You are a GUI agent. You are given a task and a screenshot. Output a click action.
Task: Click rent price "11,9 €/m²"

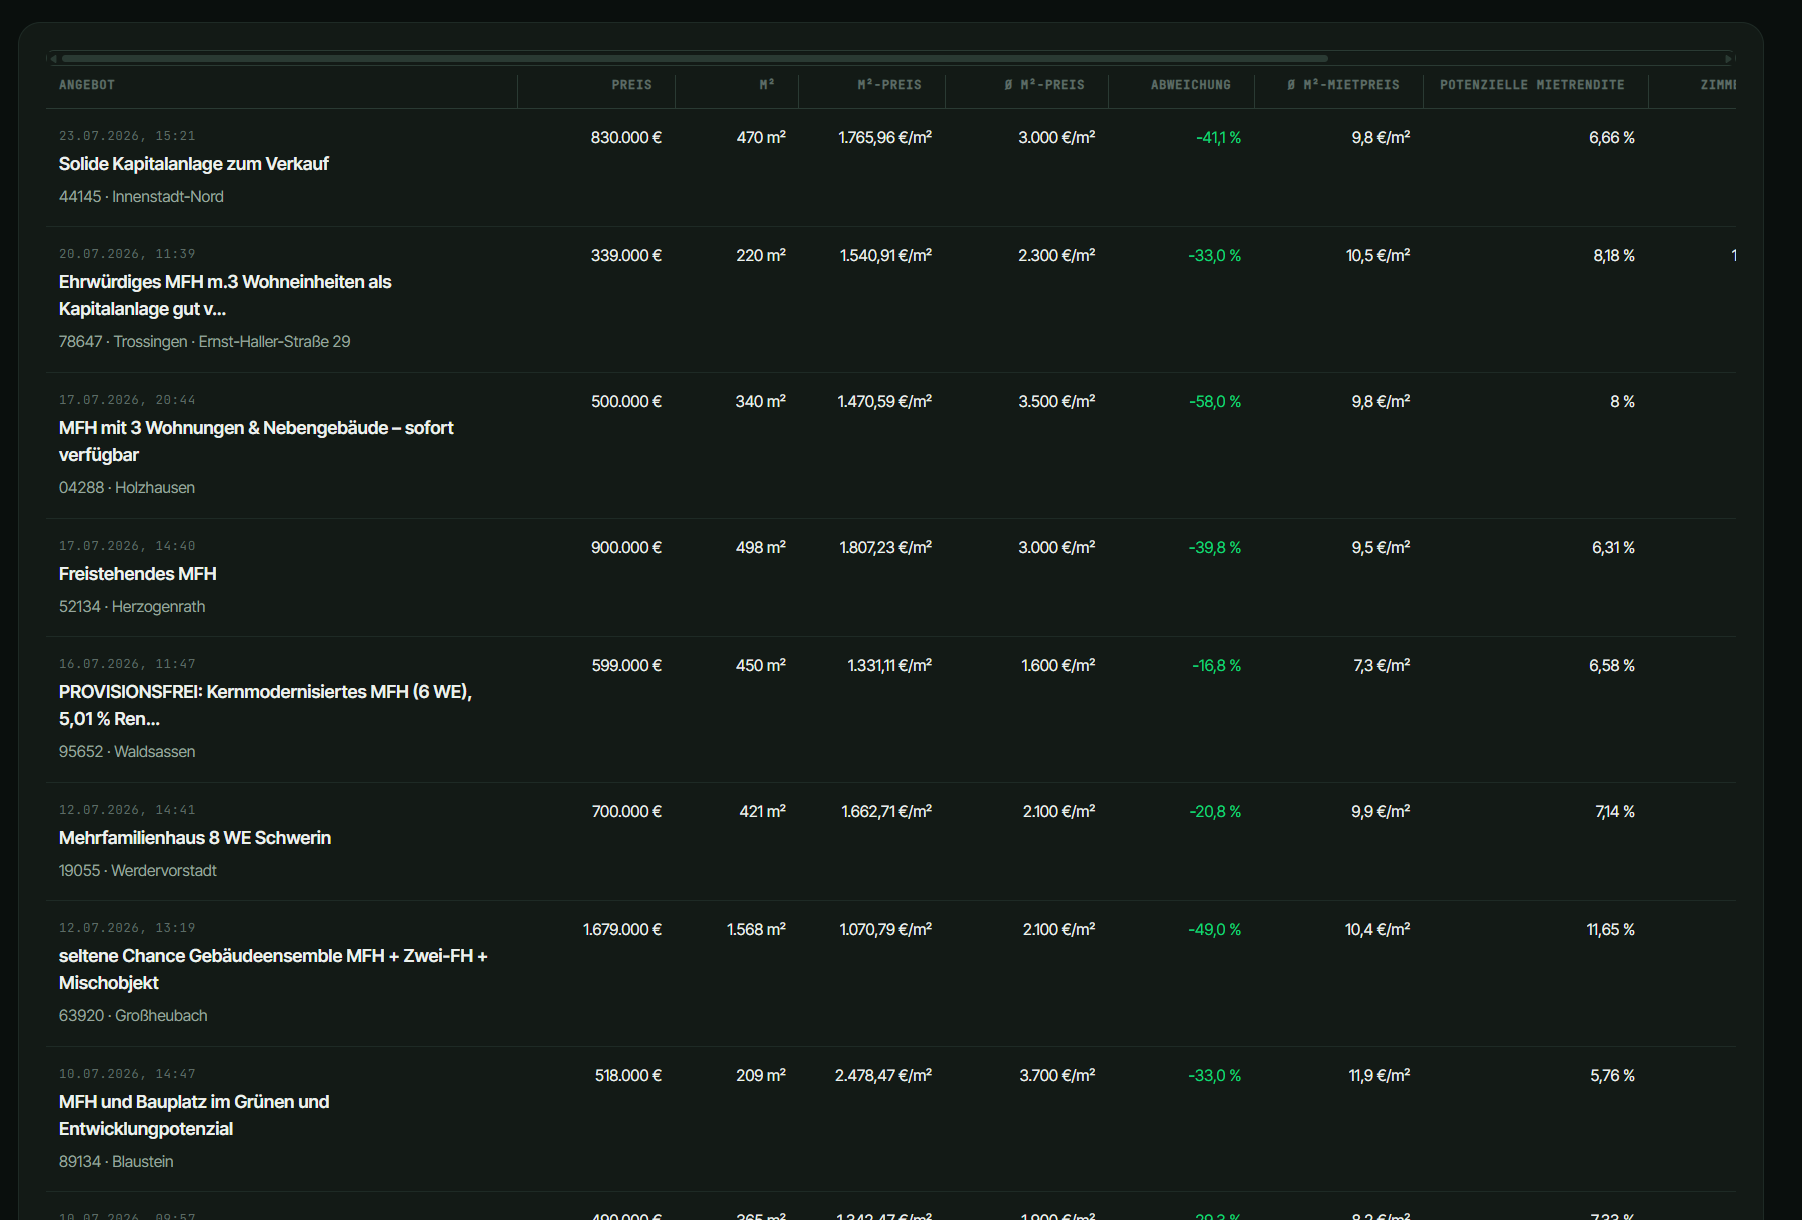click(1379, 1076)
